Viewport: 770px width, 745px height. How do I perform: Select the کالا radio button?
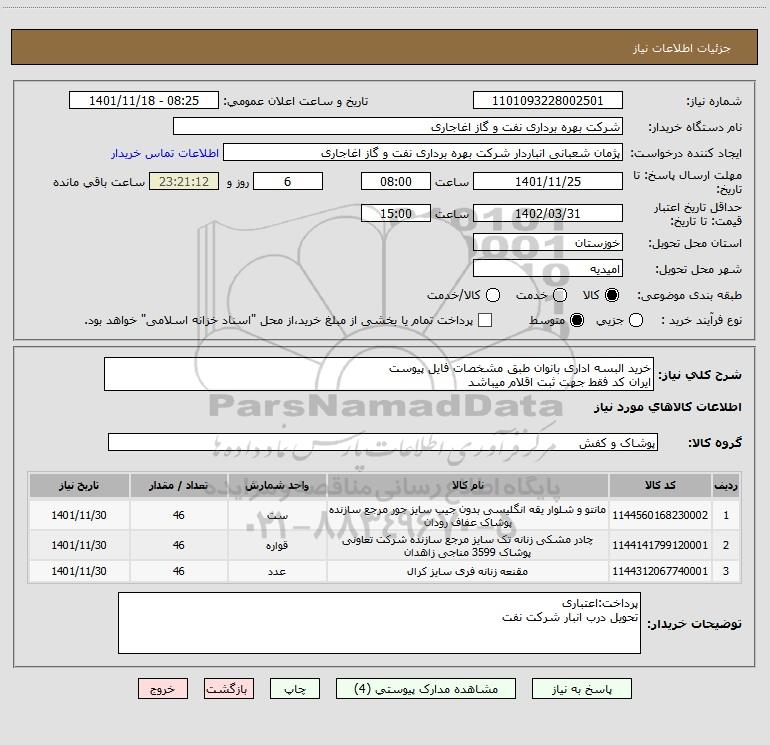point(612,295)
